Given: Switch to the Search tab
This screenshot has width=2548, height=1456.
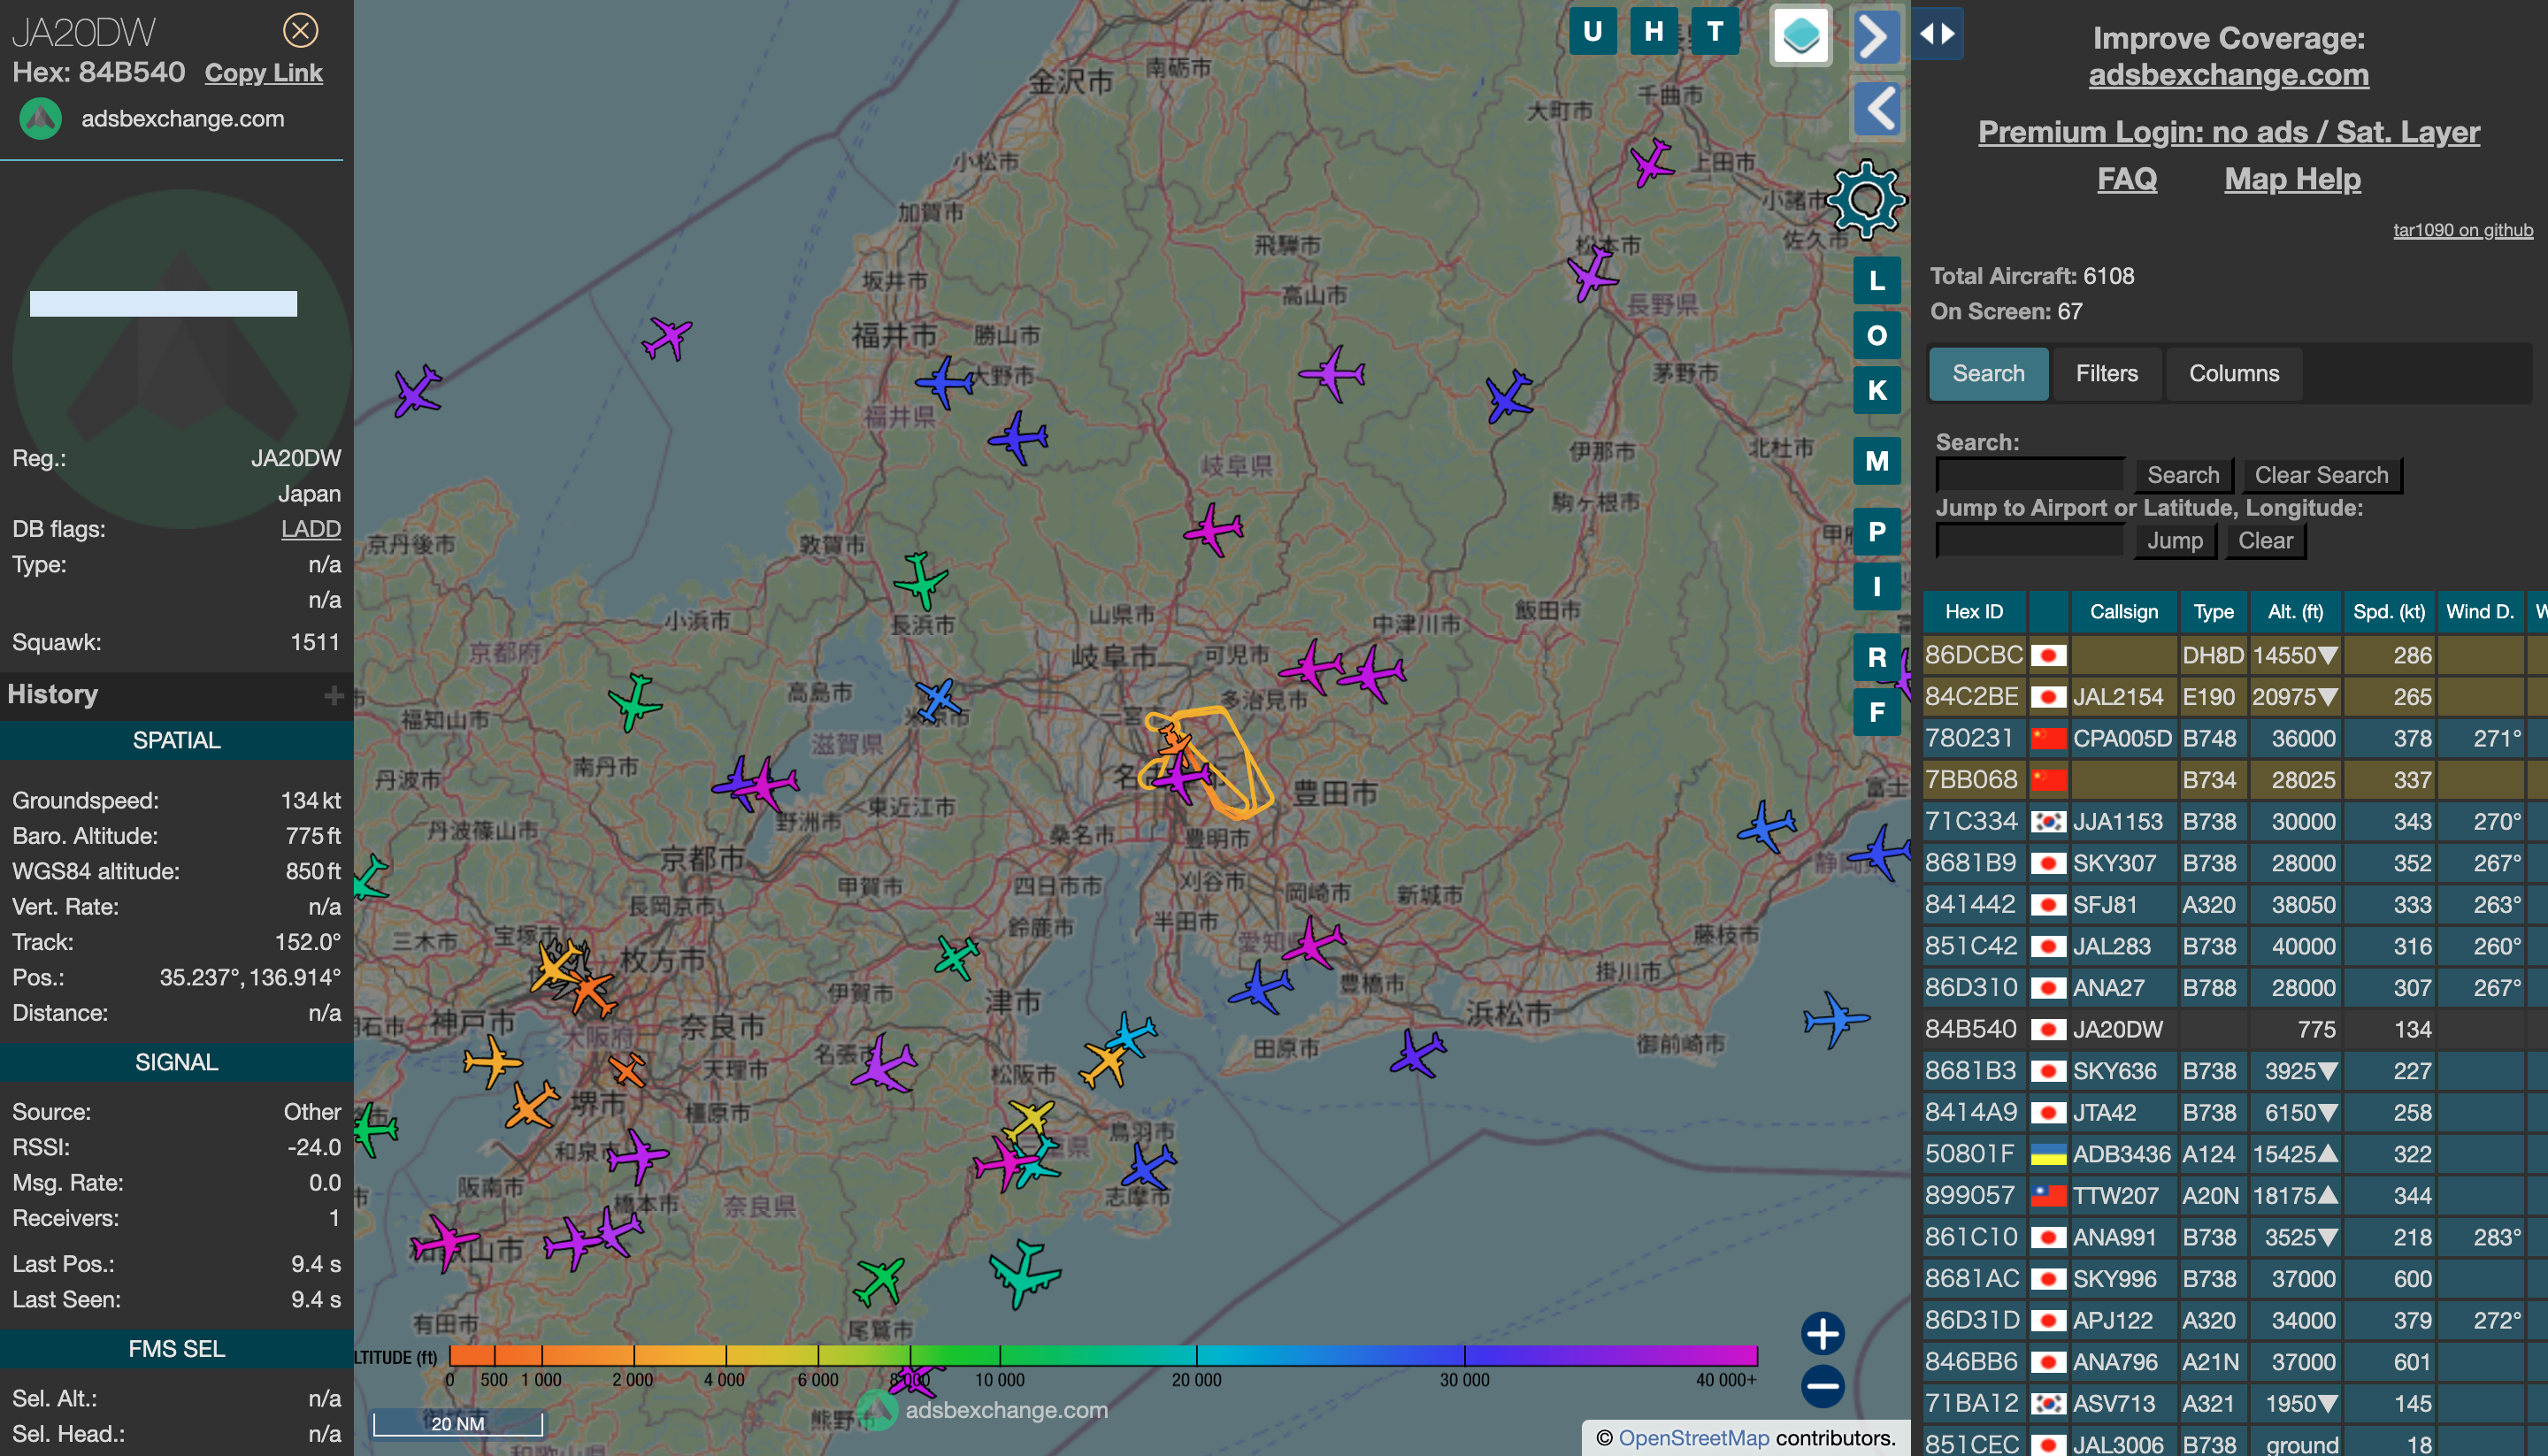Looking at the screenshot, I should pyautogui.click(x=1988, y=374).
